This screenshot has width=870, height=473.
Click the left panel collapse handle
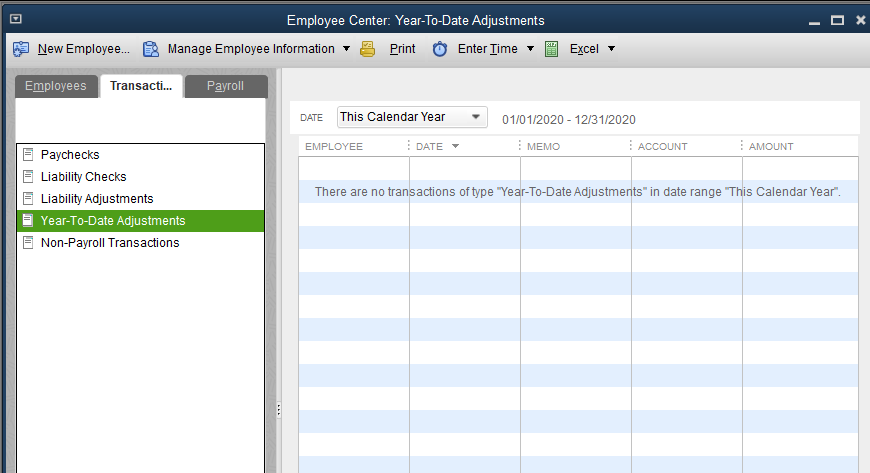pos(279,410)
